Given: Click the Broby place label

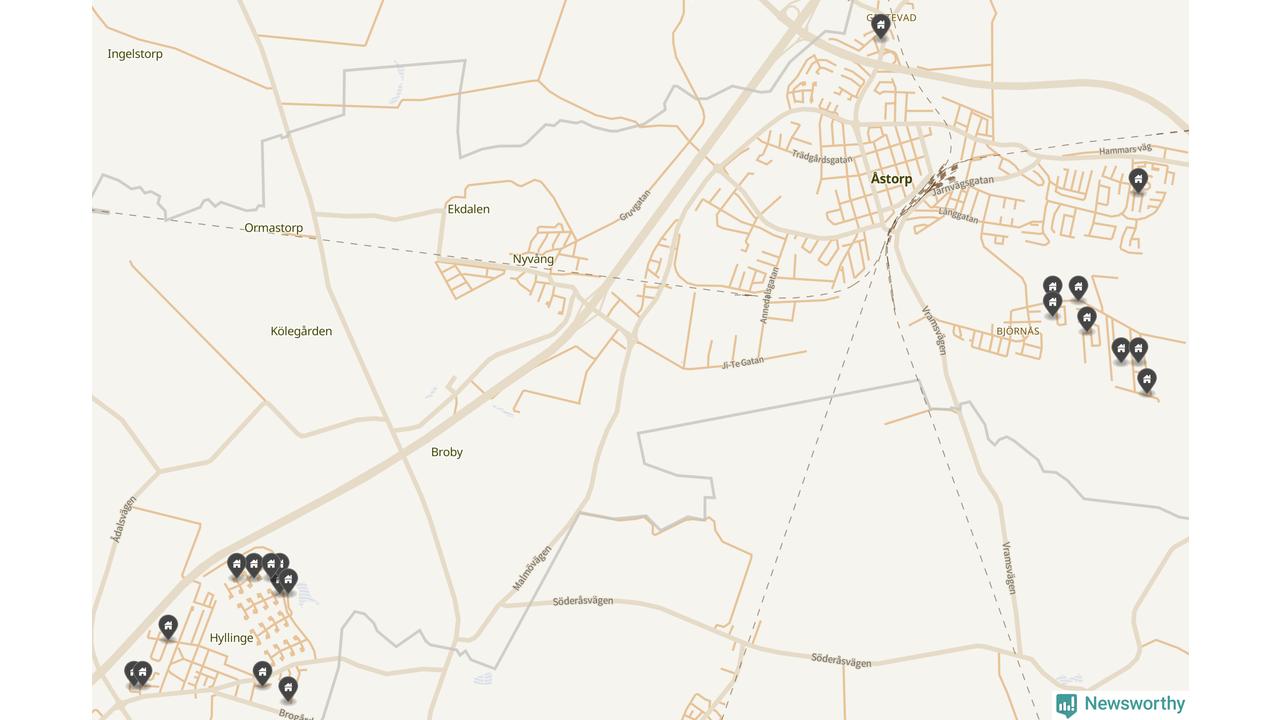Looking at the screenshot, I should coord(447,452).
